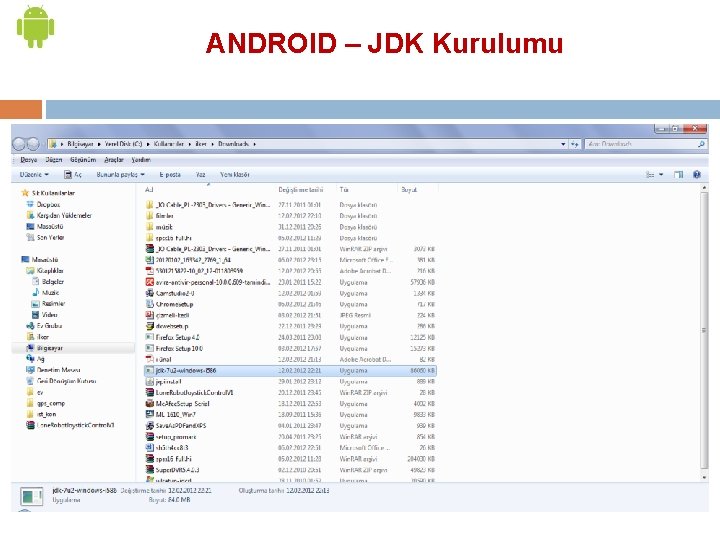The width and height of the screenshot is (720, 540).
Task: Open the Dosya menu
Action: pyautogui.click(x=28, y=160)
